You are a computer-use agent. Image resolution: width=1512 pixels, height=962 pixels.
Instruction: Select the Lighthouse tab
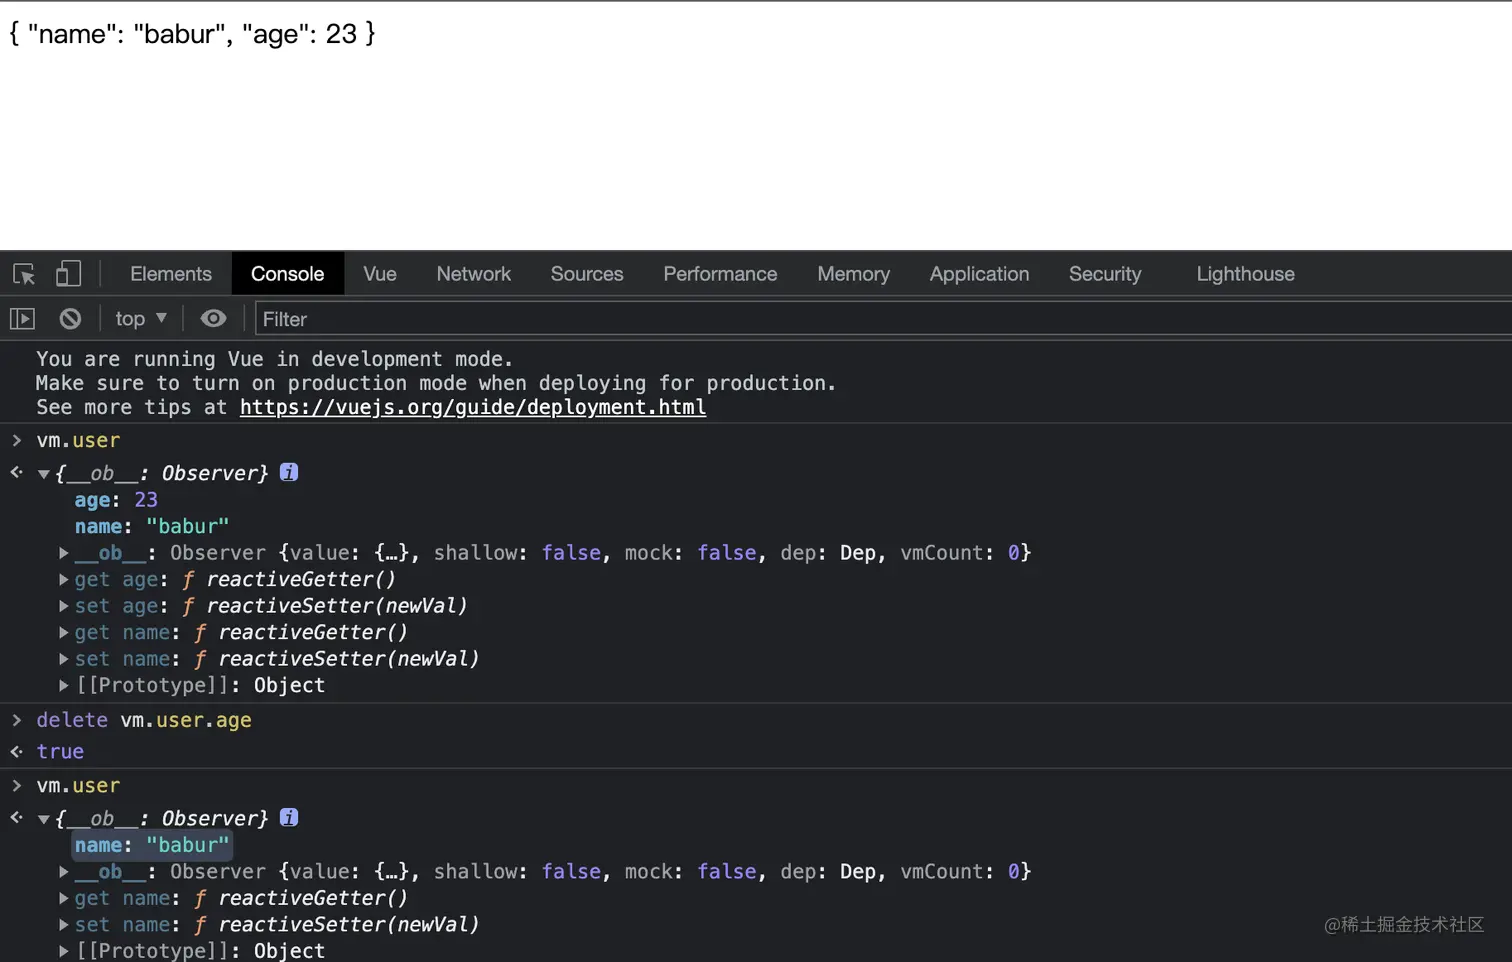pyautogui.click(x=1245, y=274)
